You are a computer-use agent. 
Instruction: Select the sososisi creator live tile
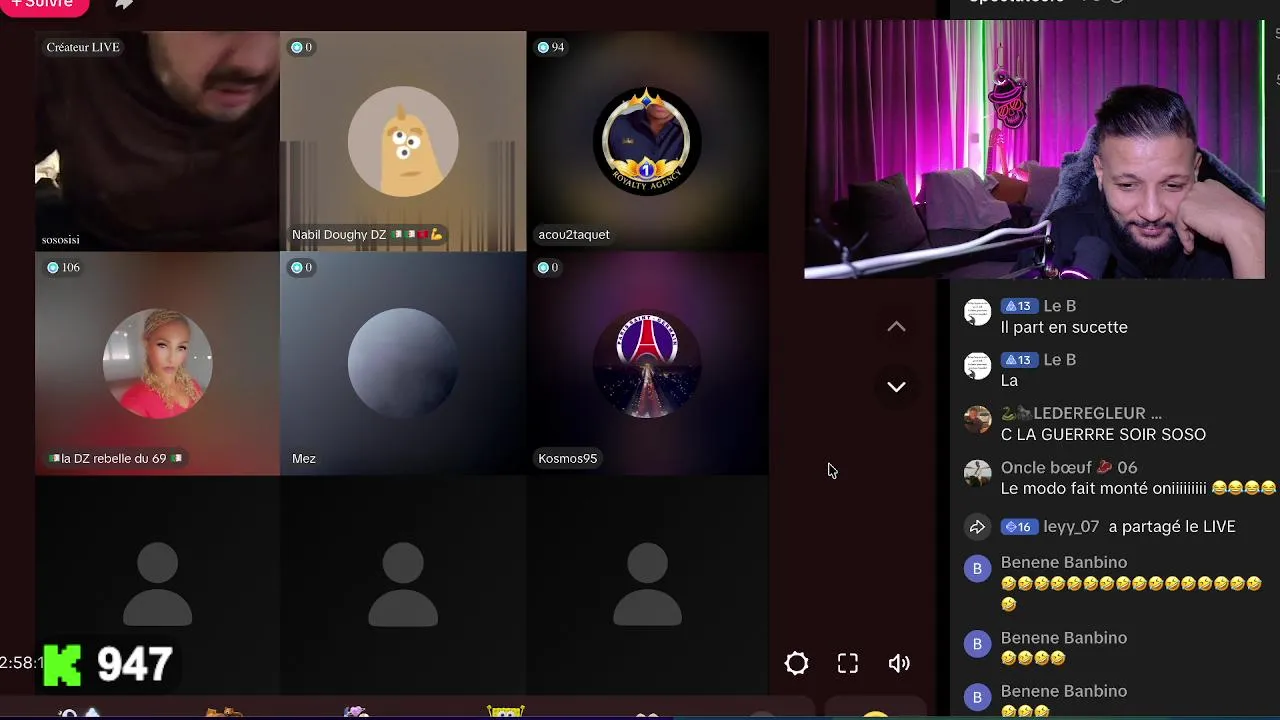coord(157,141)
